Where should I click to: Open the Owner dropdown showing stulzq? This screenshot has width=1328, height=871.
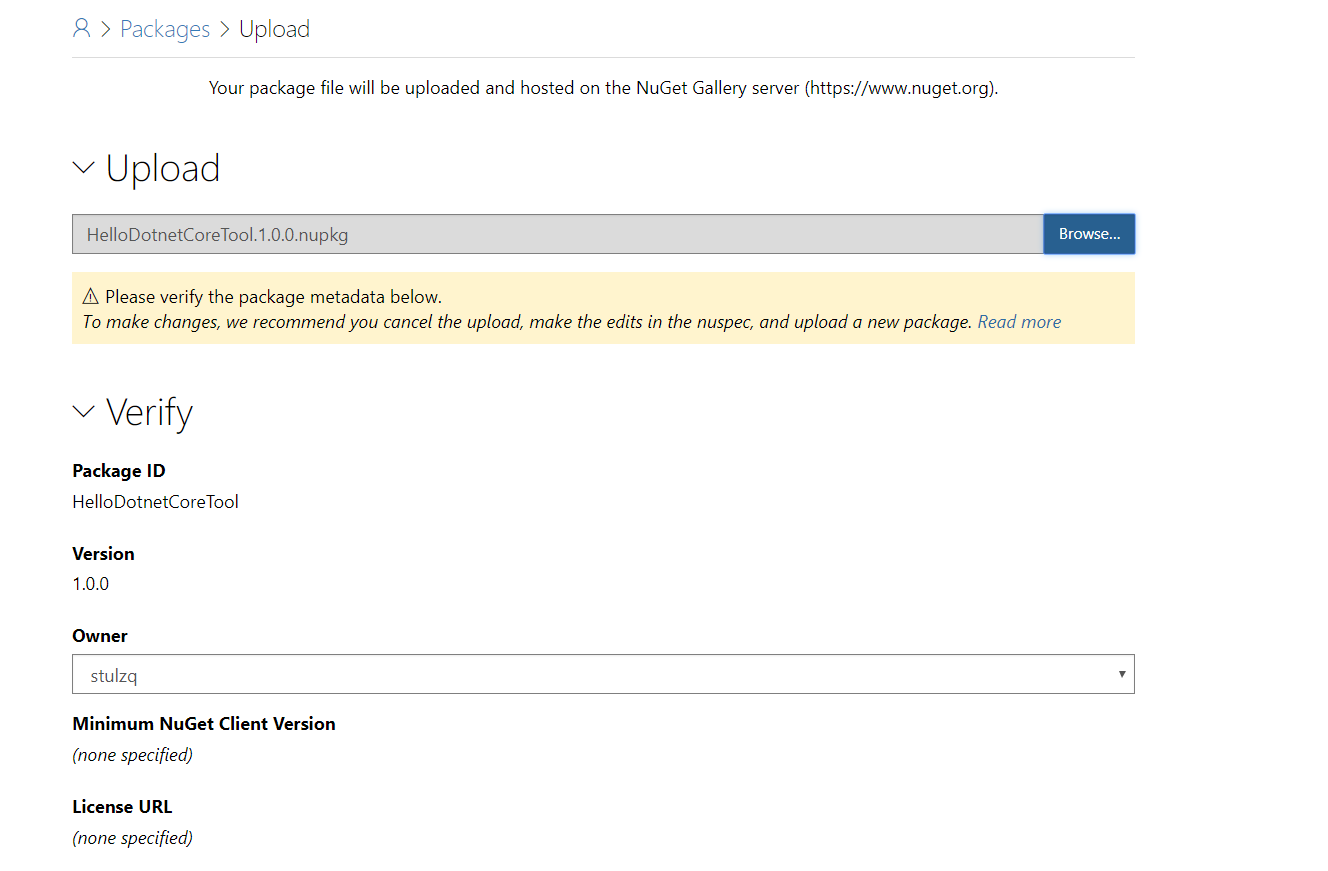[603, 675]
